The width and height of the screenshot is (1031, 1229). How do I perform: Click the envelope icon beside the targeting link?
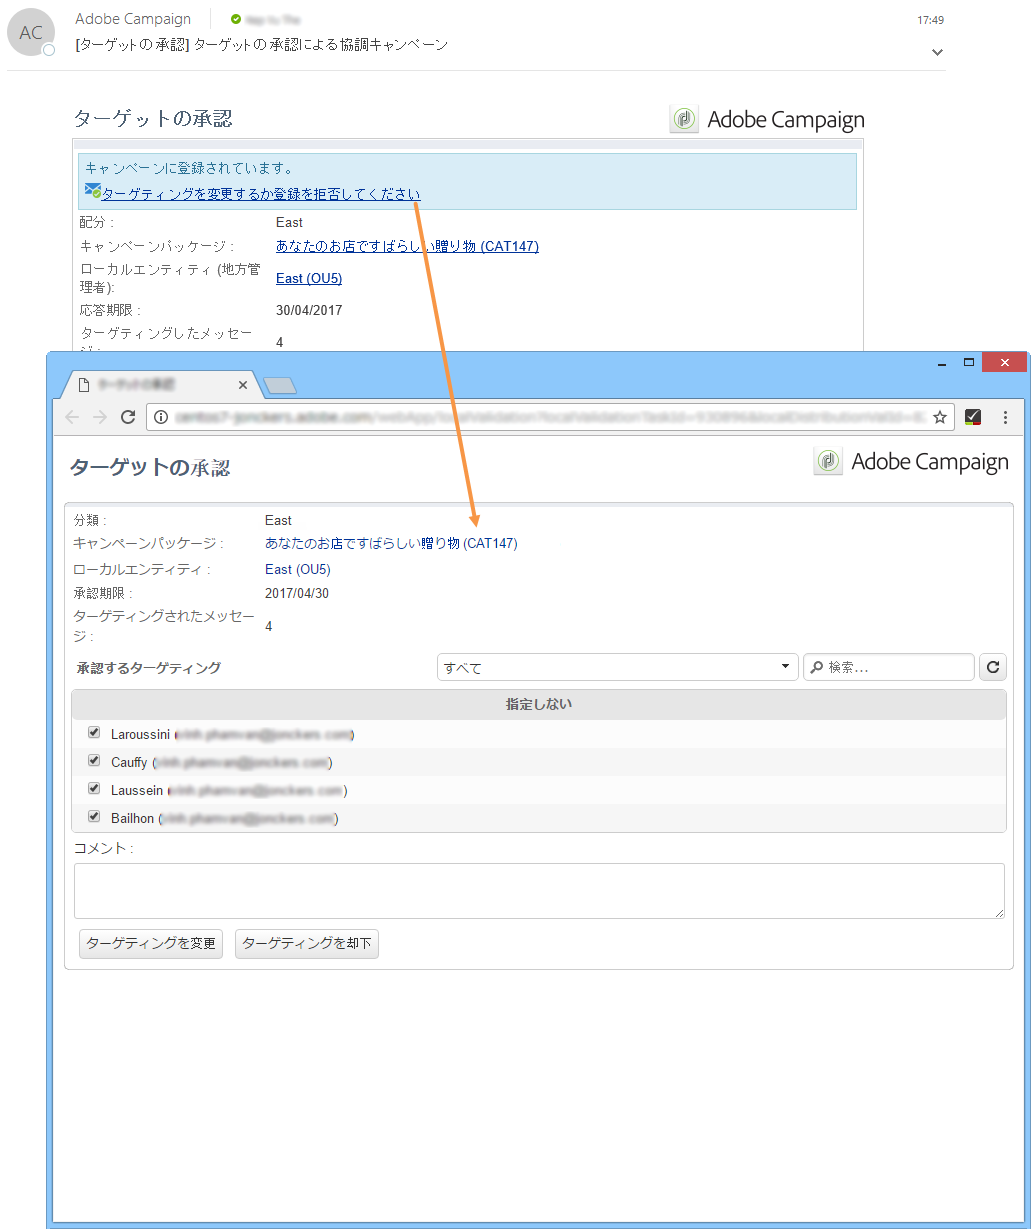point(93,191)
